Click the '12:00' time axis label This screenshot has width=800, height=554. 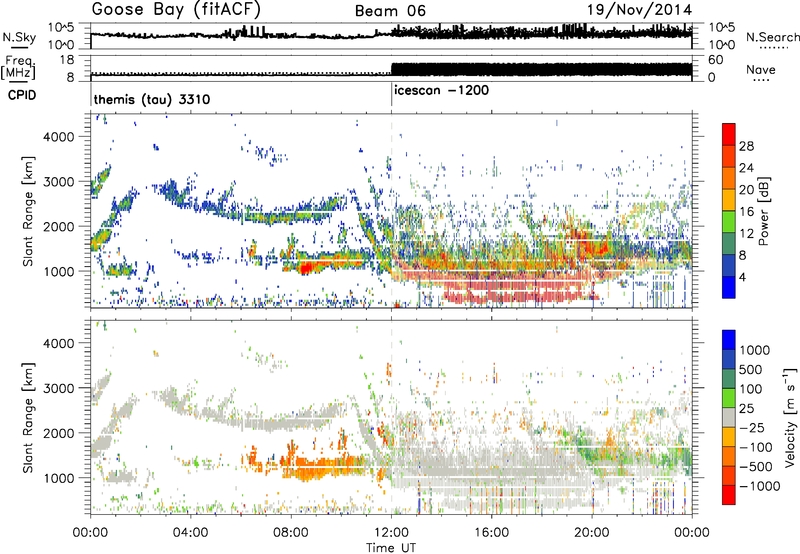point(391,533)
